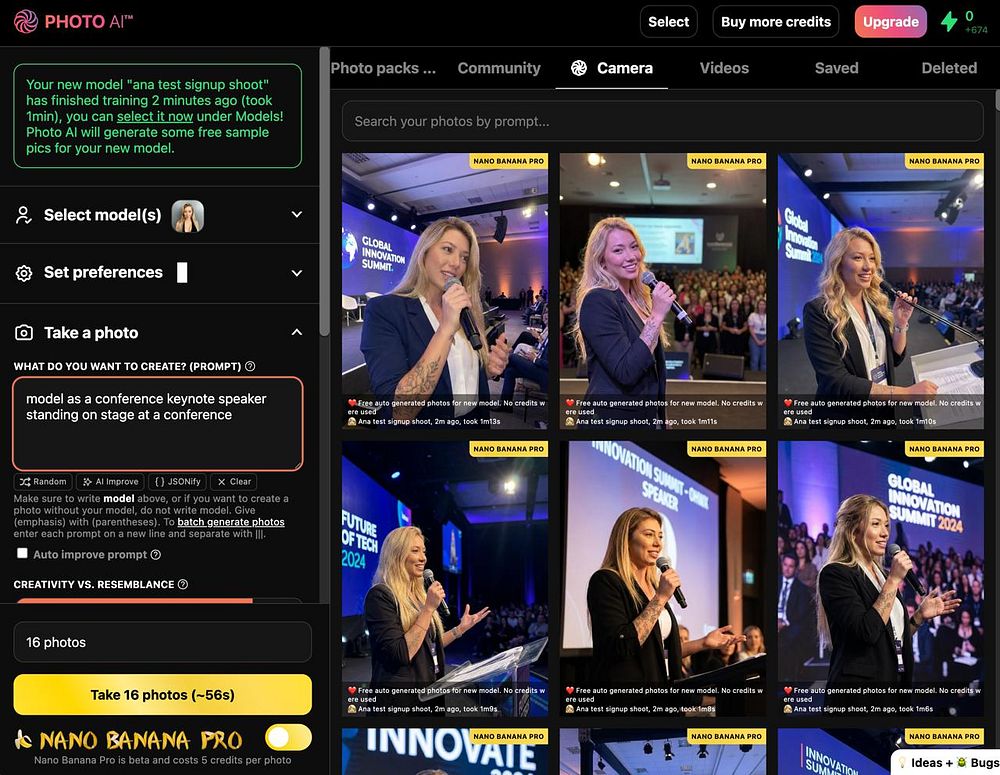Screen dimensions: 1000x775
Task: Click the JSONify button
Action: 177,482
